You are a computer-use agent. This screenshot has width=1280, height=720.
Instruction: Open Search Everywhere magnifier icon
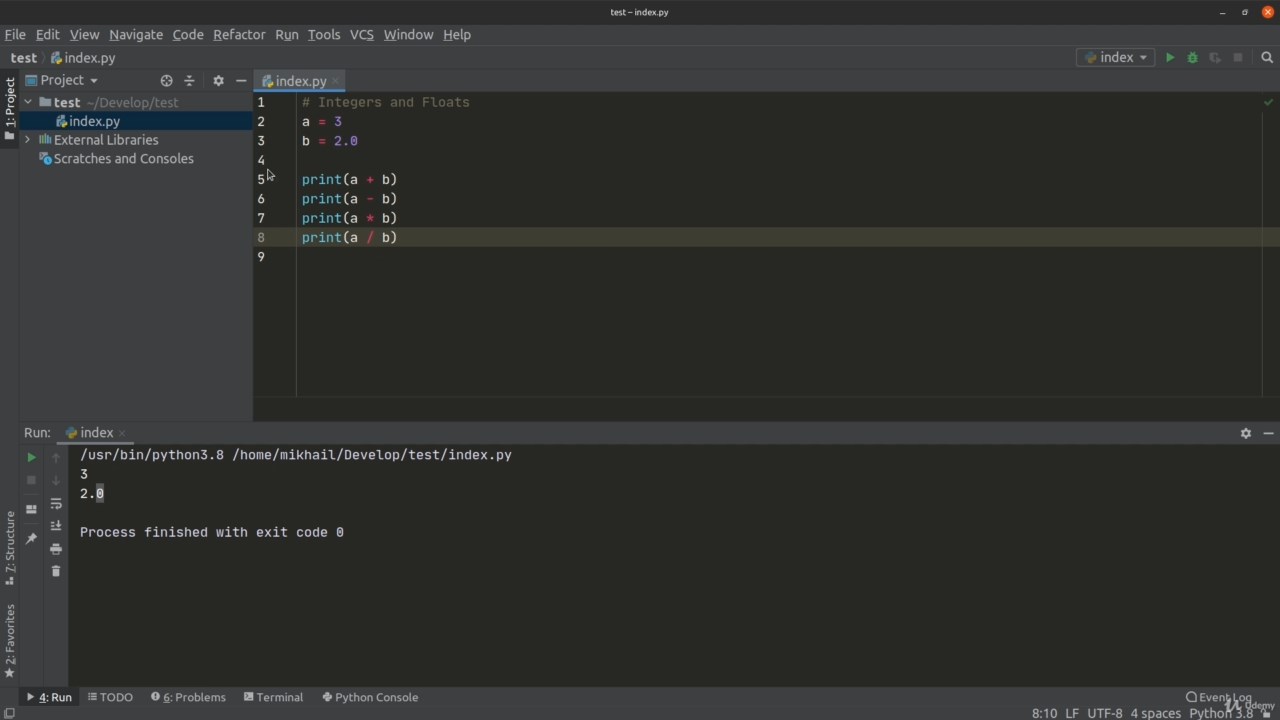(x=1267, y=58)
